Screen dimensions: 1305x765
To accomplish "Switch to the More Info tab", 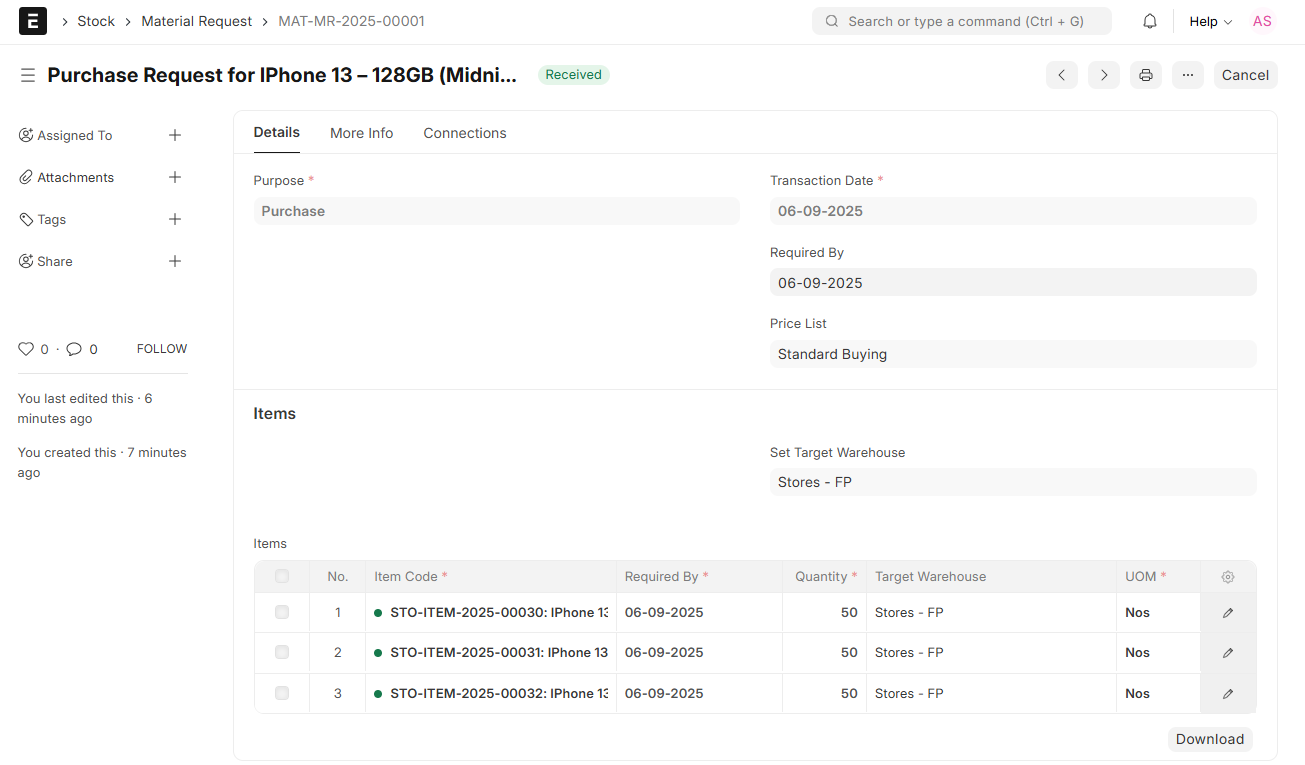I will click(361, 133).
